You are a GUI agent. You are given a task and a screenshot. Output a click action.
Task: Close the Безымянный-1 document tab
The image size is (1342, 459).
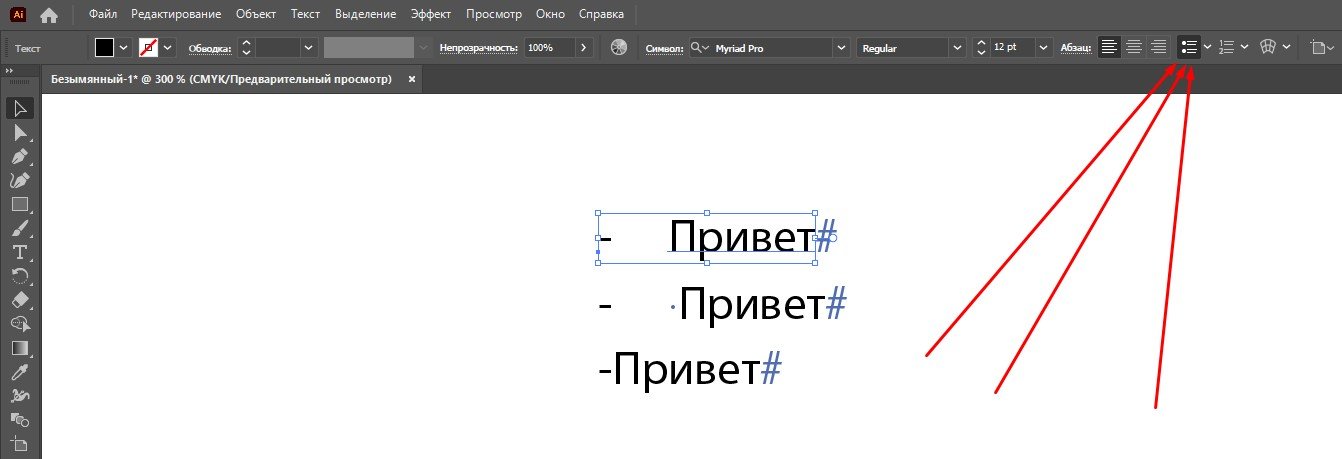point(412,79)
